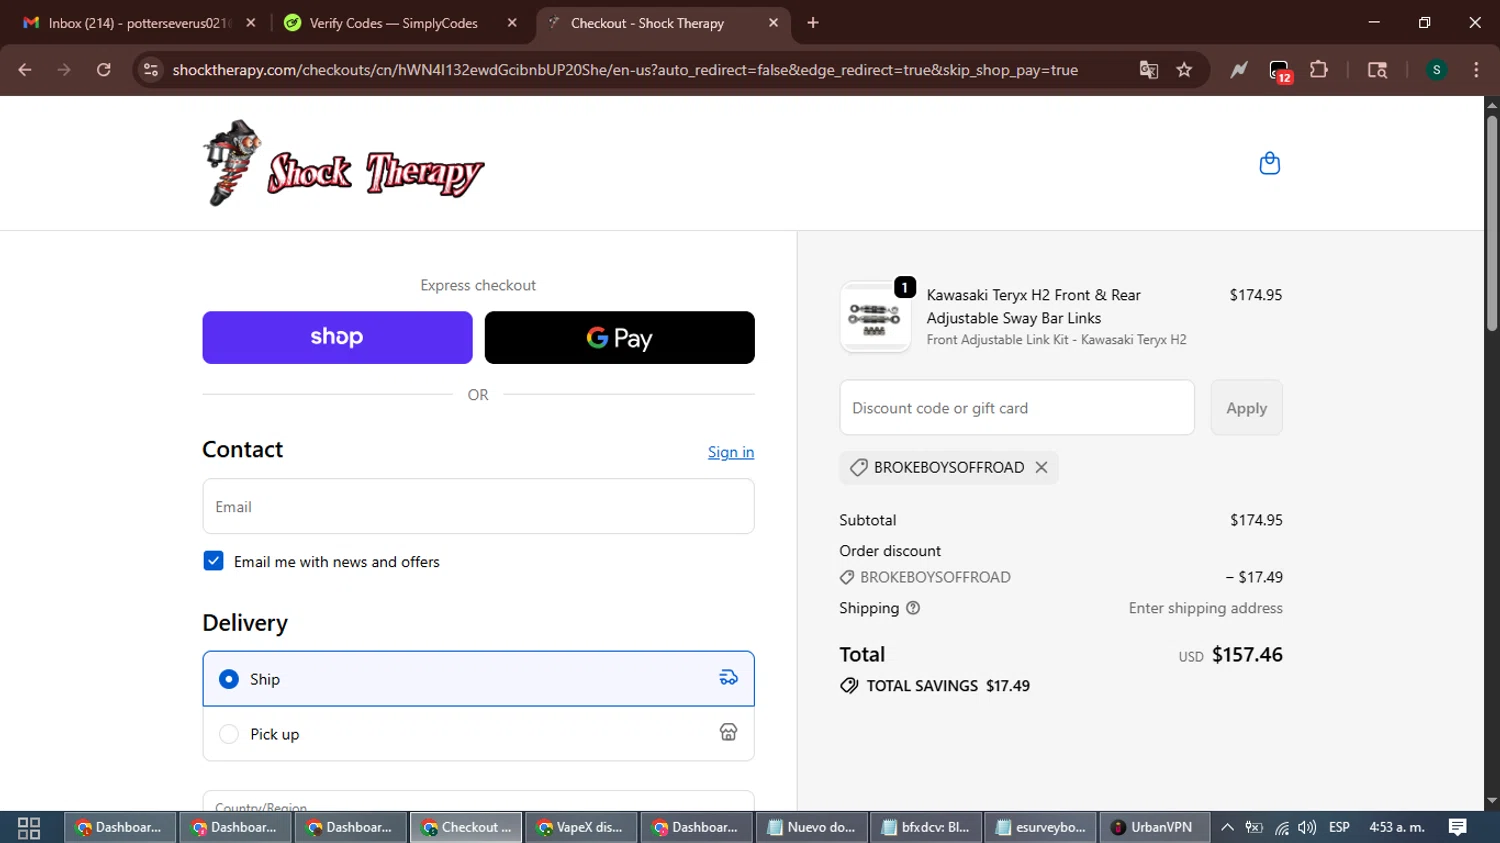1500x843 pixels.
Task: Click the store icon in Pick up row
Action: tap(728, 733)
